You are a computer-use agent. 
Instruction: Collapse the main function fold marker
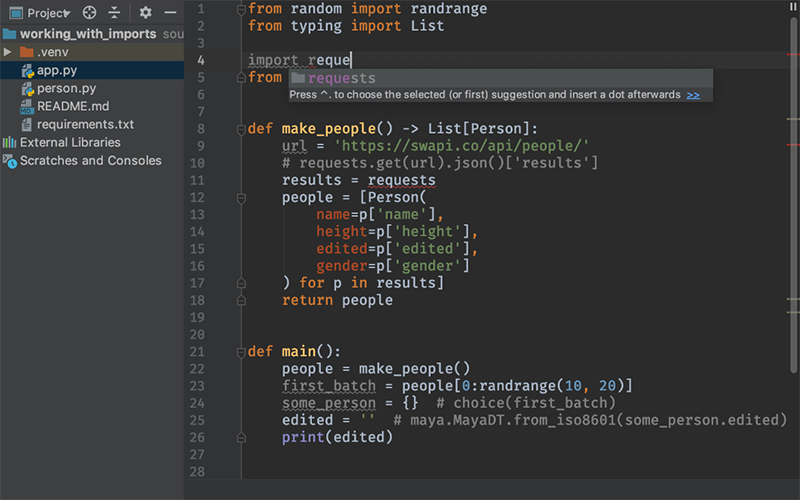click(241, 351)
